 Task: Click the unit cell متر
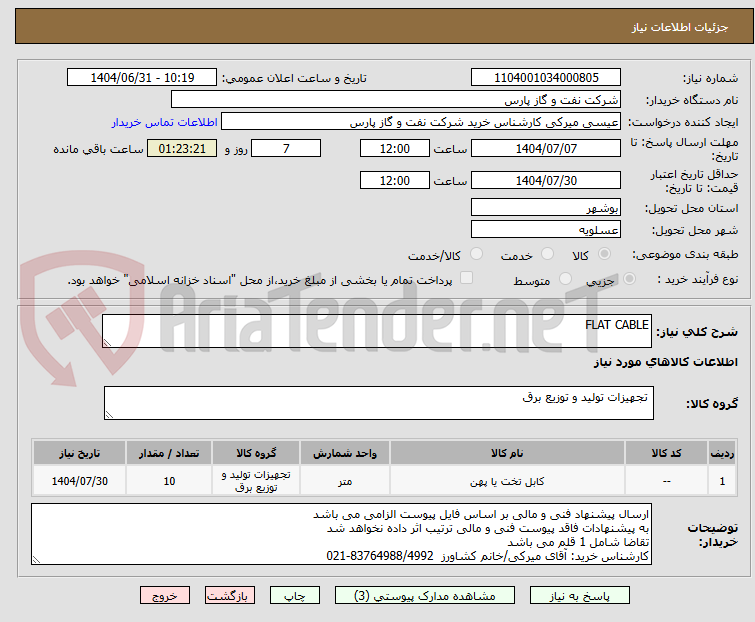(x=345, y=481)
